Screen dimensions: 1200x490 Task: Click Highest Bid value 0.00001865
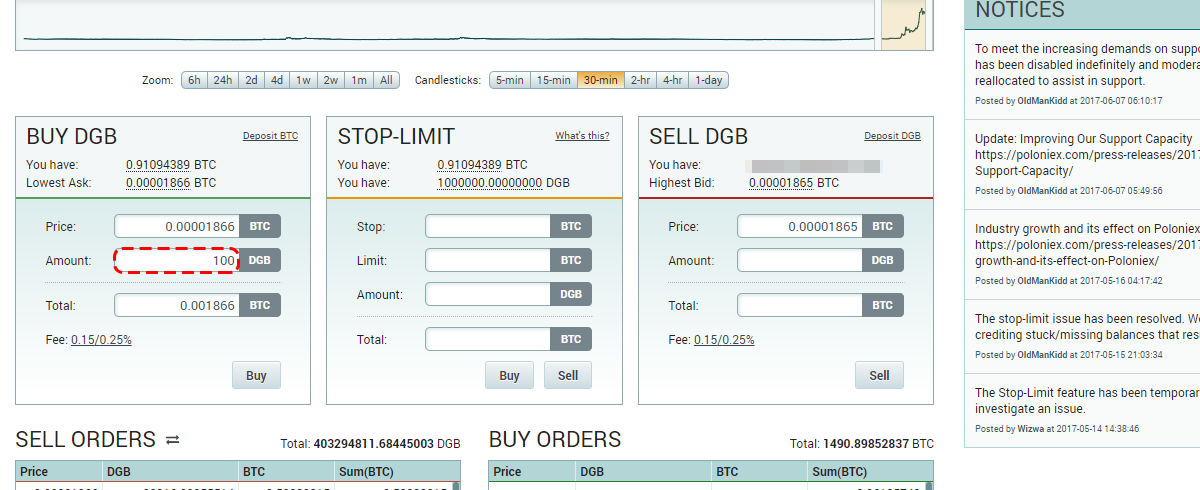pyautogui.click(x=781, y=183)
